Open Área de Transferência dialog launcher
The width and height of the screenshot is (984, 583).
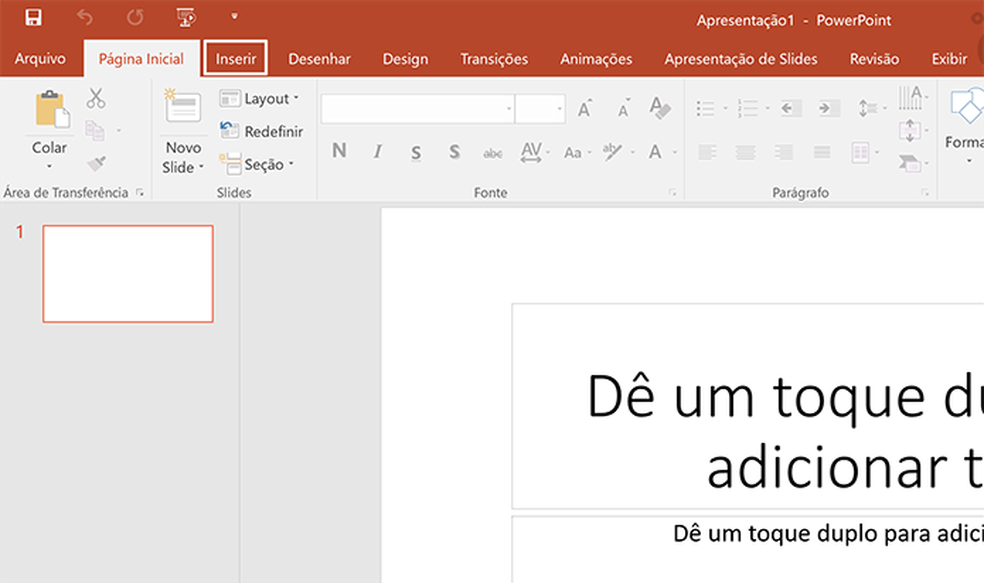click(139, 193)
